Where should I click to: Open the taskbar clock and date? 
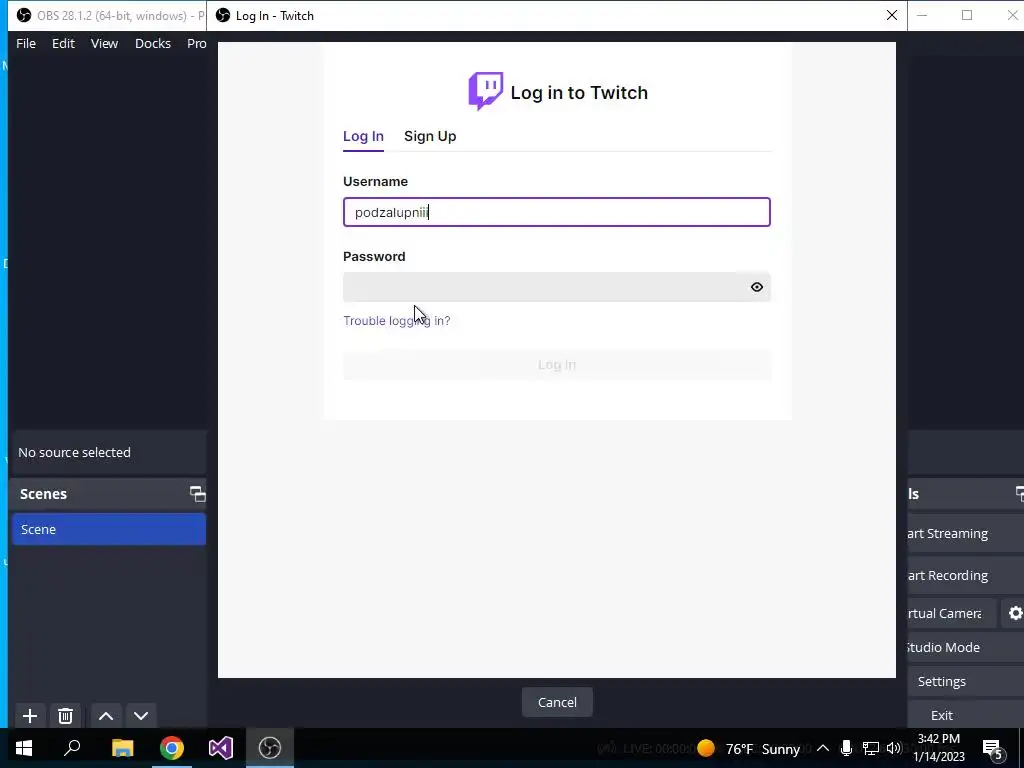[x=939, y=748]
